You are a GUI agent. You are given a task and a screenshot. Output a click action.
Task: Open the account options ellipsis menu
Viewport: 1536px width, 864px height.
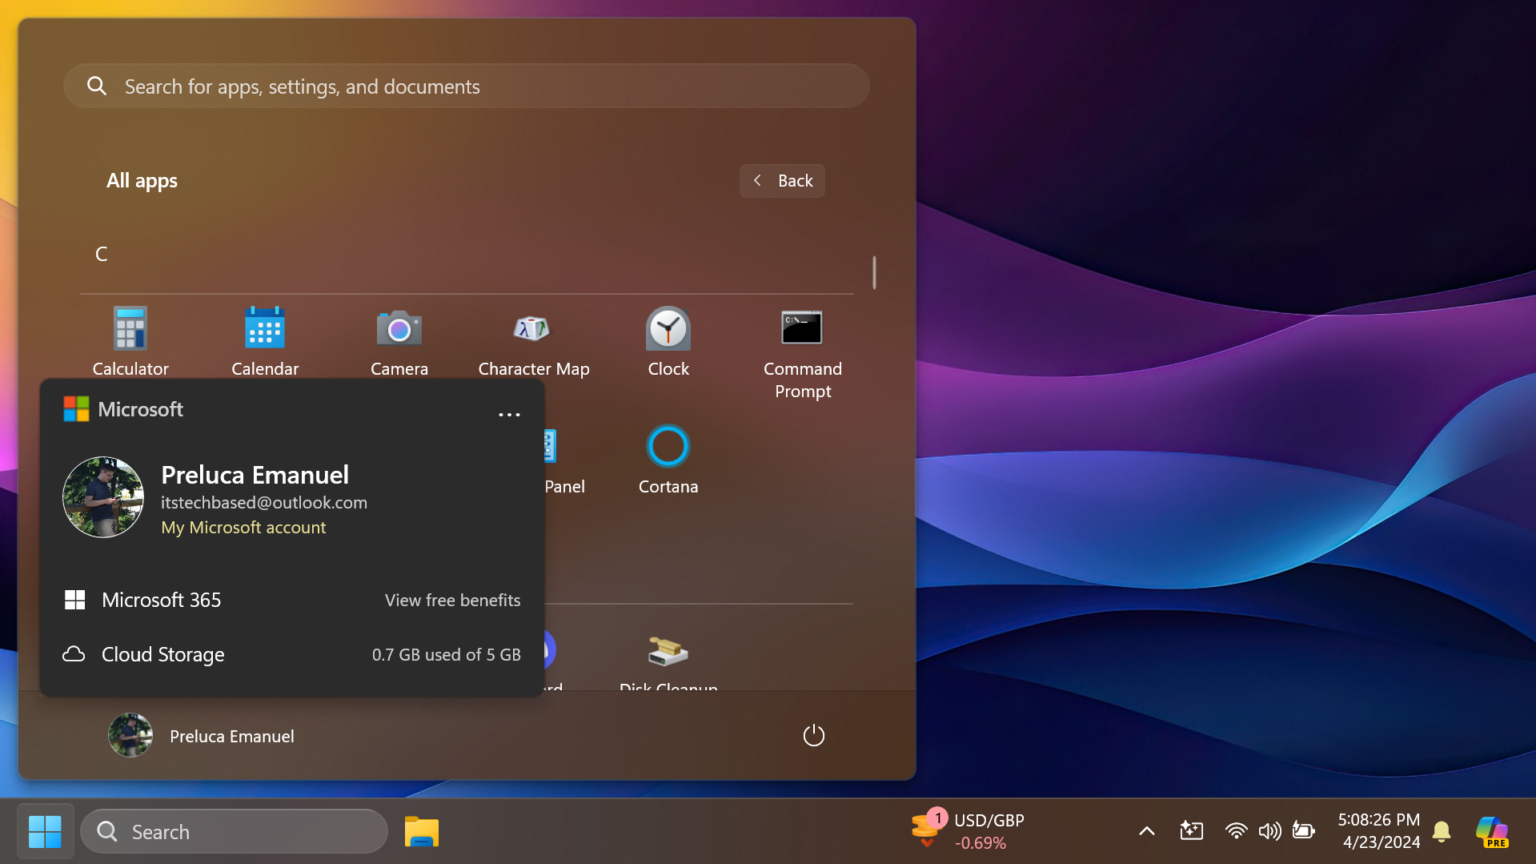coord(509,414)
